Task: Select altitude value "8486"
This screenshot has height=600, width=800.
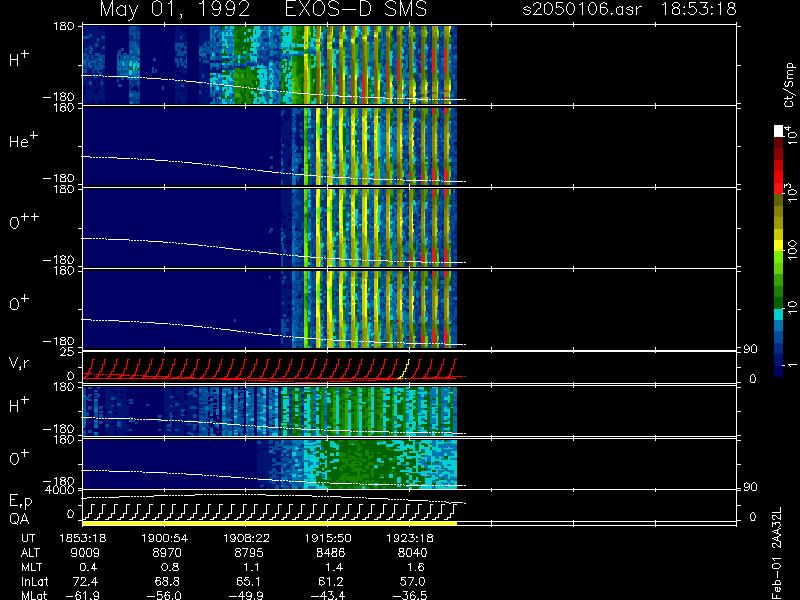Action: (330, 553)
